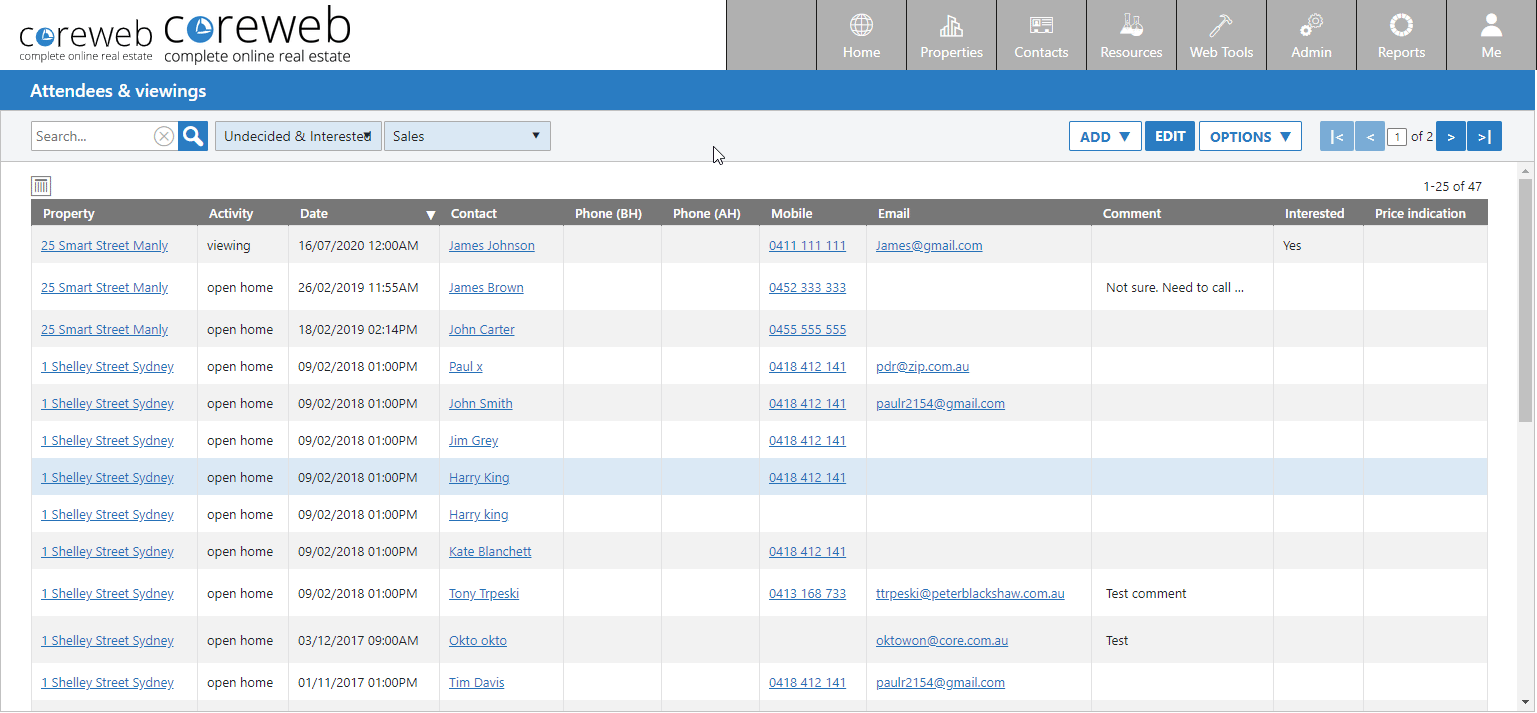Open the Web Tools hammer icon

point(1221,26)
